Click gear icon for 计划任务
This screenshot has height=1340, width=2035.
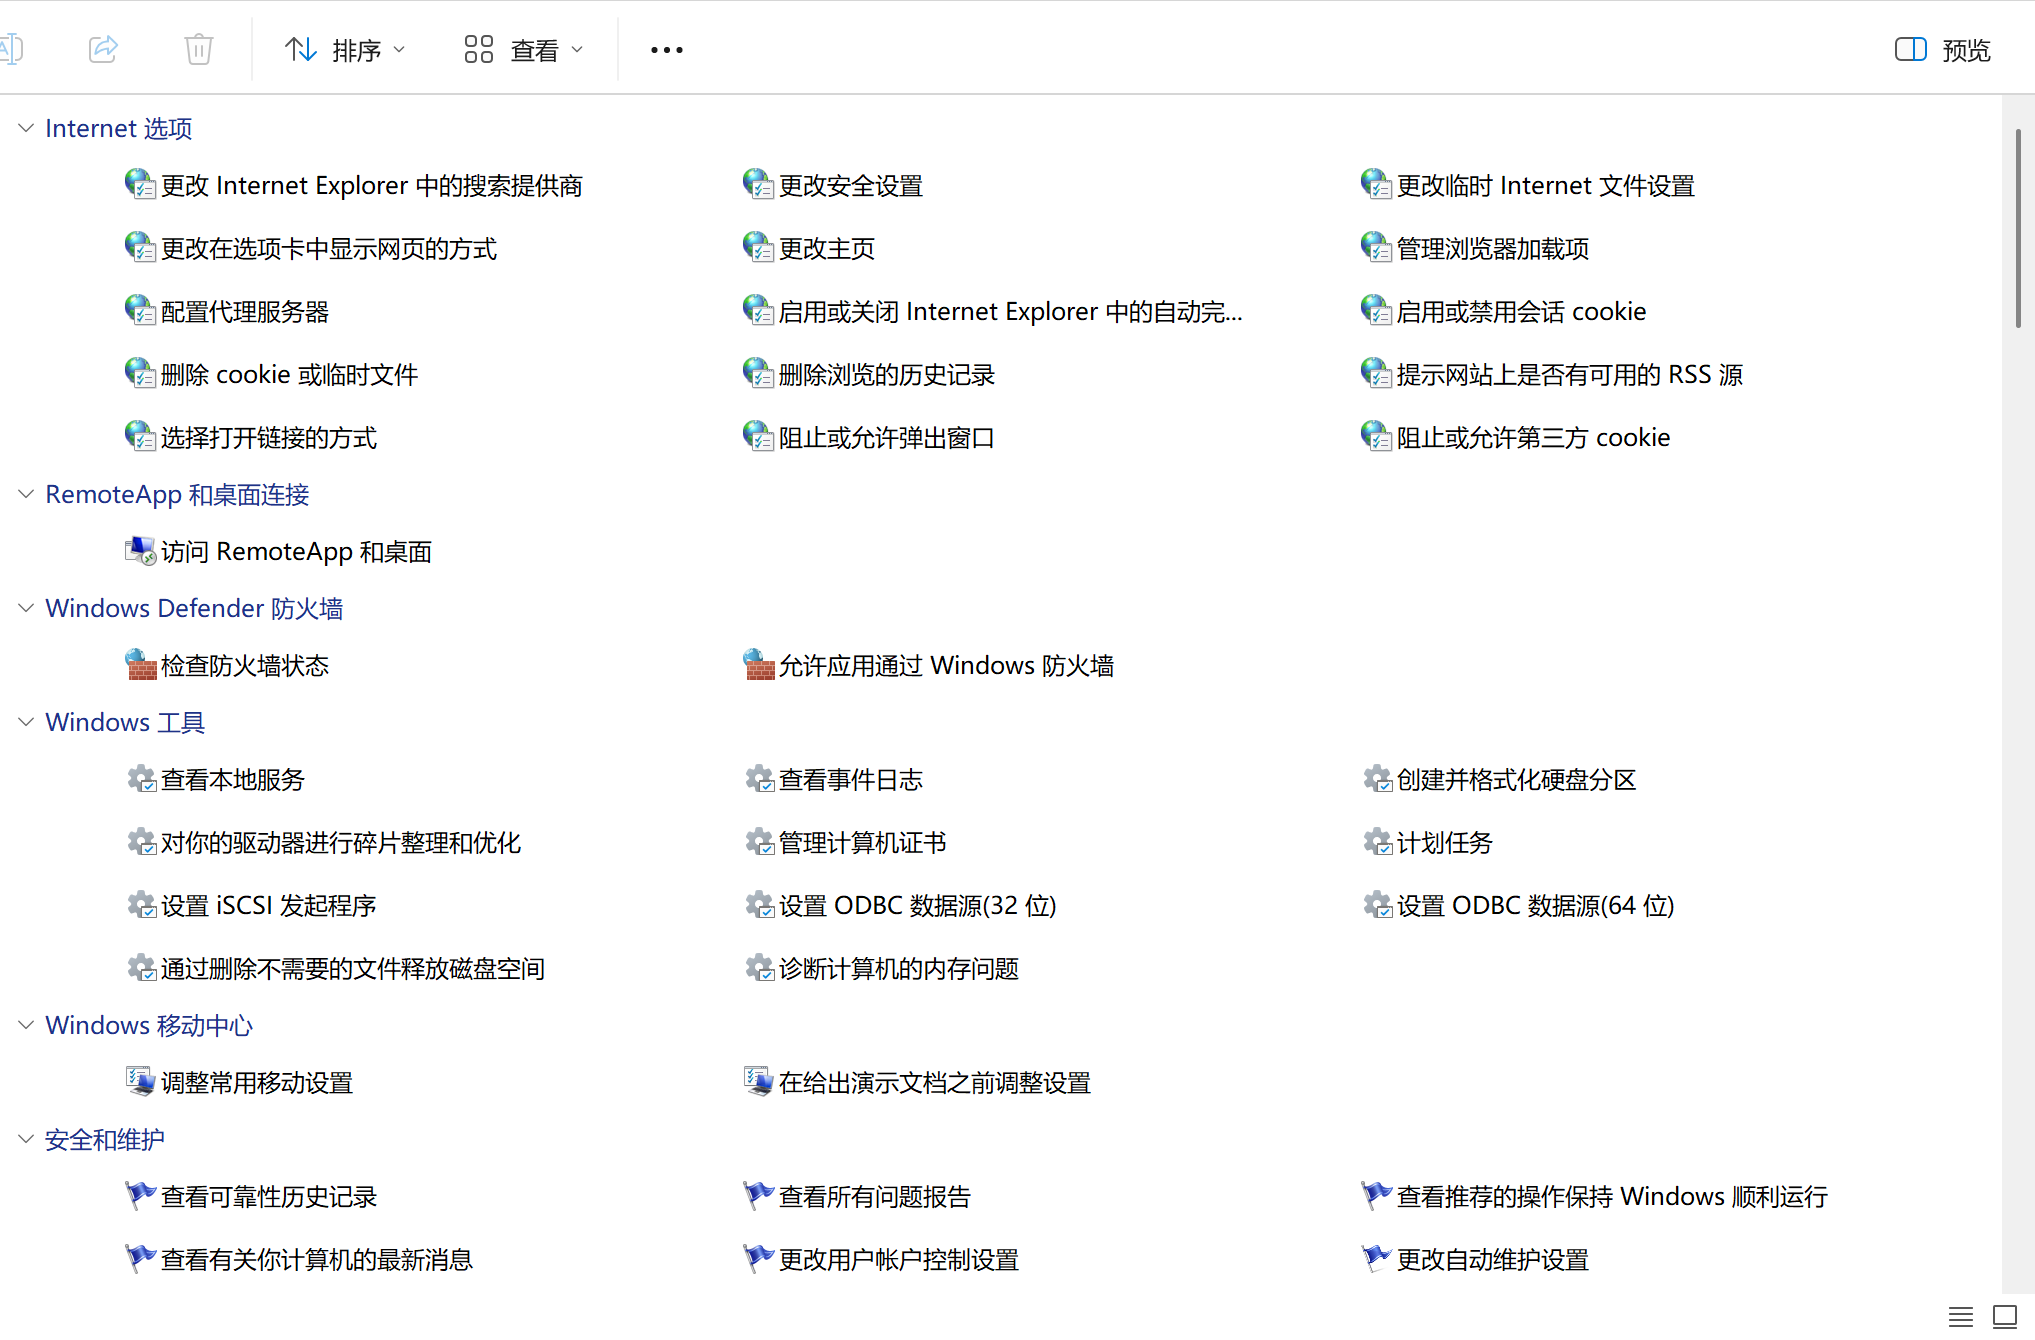(x=1376, y=842)
